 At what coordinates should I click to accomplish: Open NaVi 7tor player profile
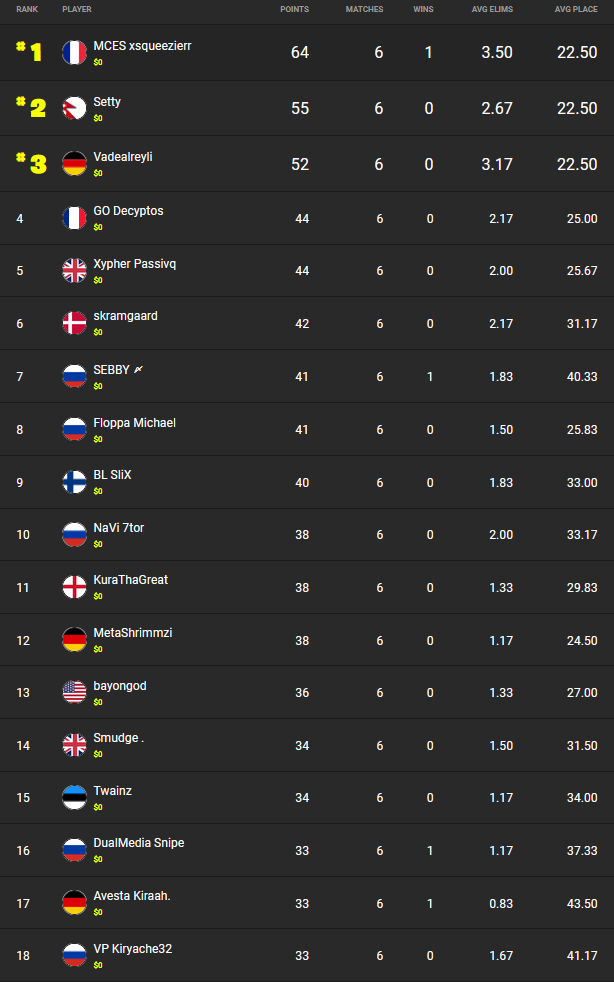(118, 528)
